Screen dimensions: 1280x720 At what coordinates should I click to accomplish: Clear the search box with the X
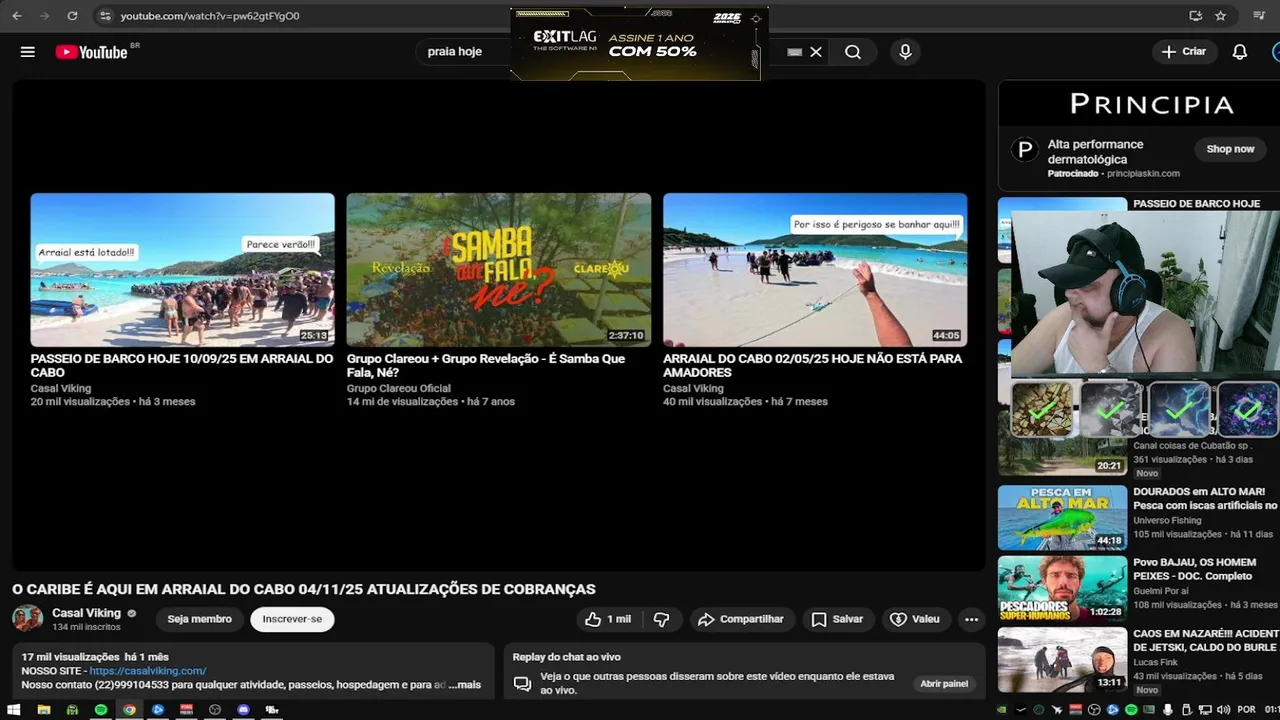tap(816, 52)
